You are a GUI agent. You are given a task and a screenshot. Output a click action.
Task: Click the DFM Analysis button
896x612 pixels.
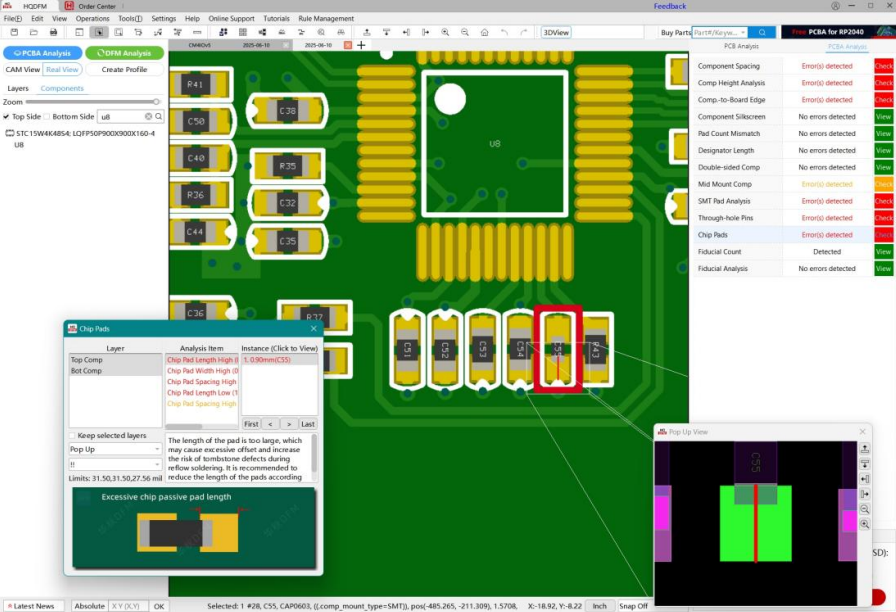[x=124, y=53]
